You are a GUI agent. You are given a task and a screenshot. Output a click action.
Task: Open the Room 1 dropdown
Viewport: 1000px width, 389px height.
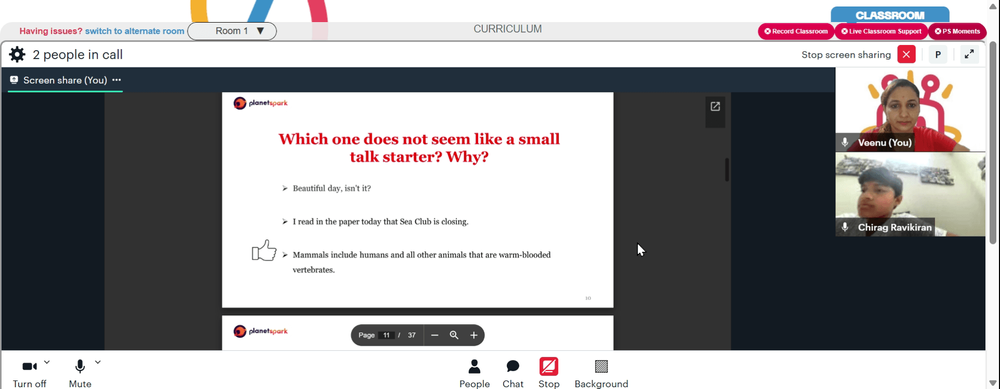232,31
